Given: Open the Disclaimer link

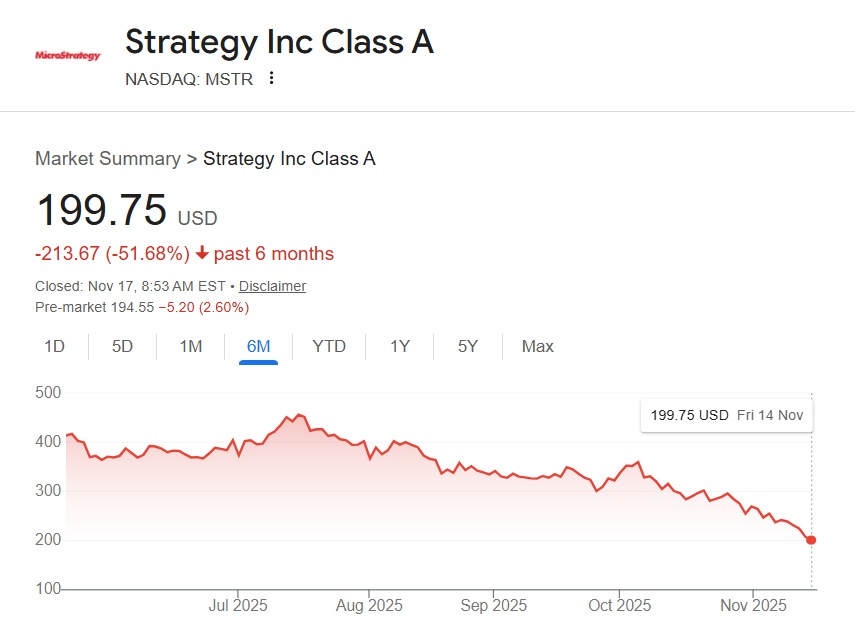Looking at the screenshot, I should click(x=272, y=286).
